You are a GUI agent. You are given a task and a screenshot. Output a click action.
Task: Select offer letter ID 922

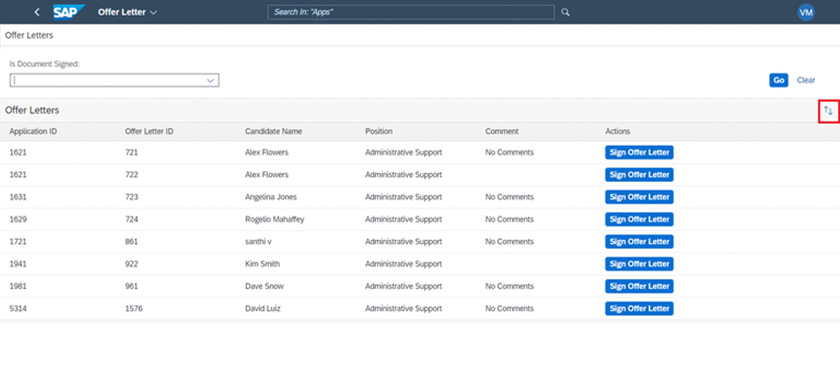tap(131, 264)
